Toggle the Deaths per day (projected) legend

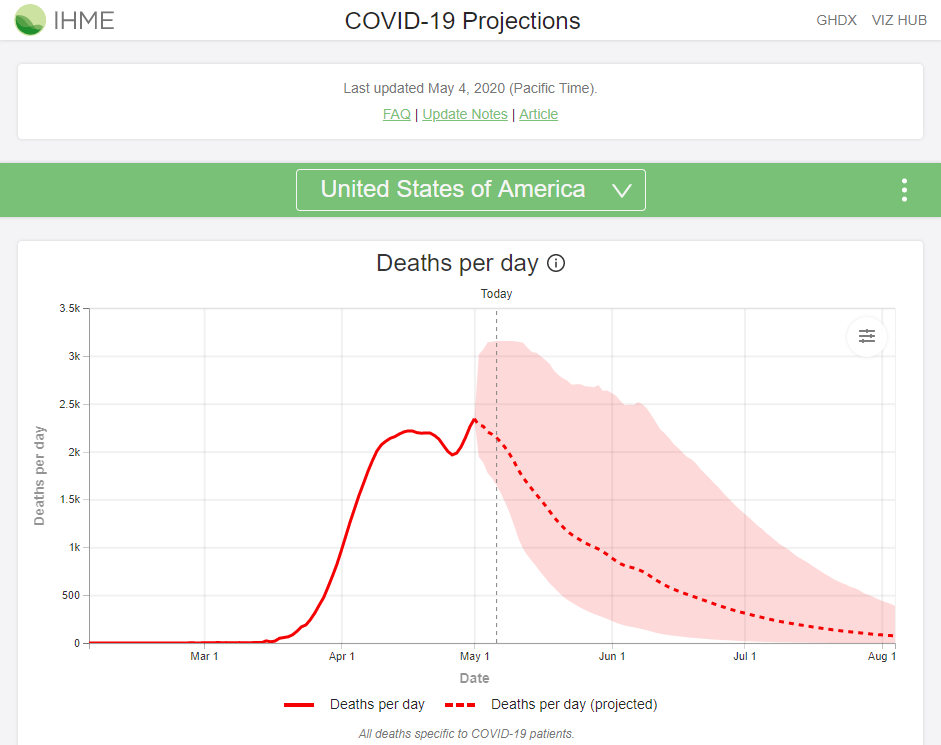point(574,704)
